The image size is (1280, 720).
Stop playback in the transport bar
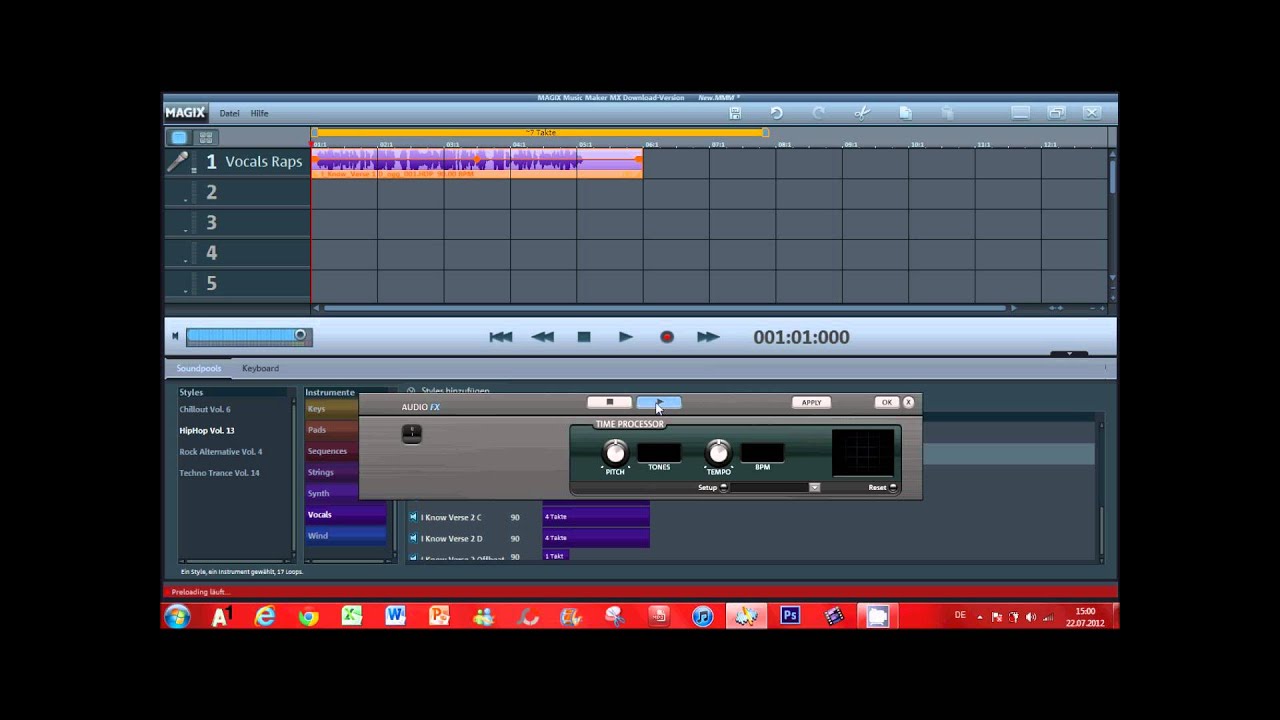click(x=584, y=337)
